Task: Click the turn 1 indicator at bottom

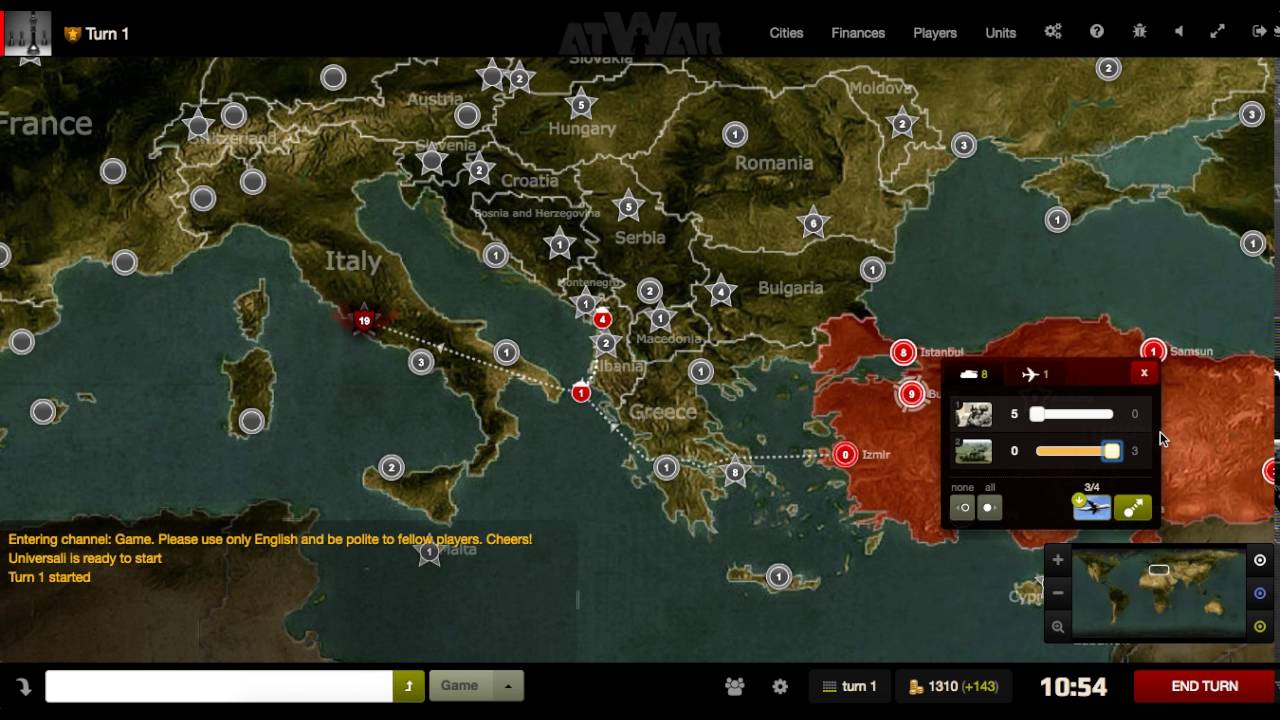Action: (x=849, y=686)
